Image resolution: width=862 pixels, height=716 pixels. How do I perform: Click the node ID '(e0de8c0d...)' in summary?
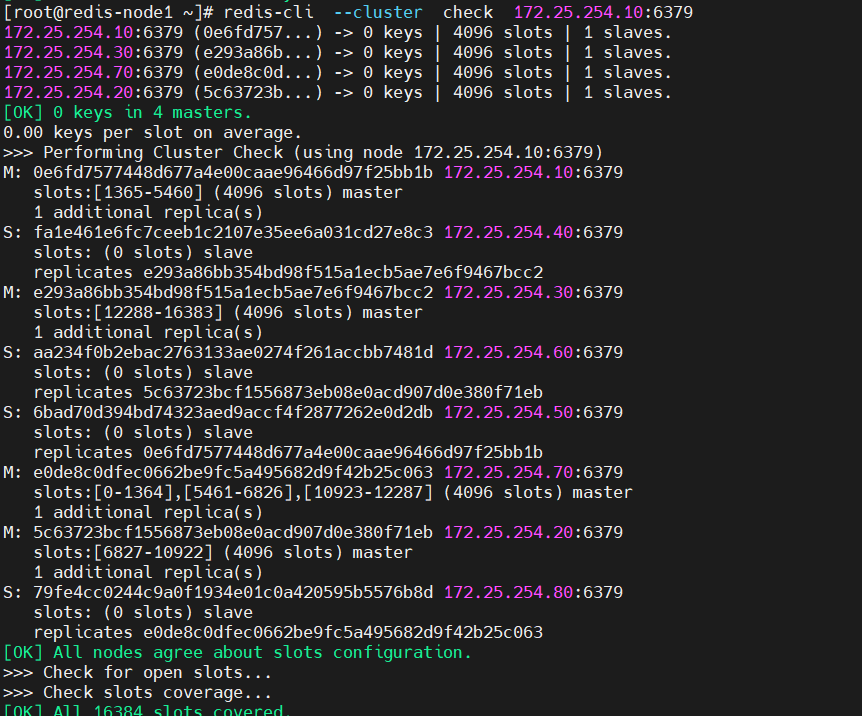coord(258,73)
